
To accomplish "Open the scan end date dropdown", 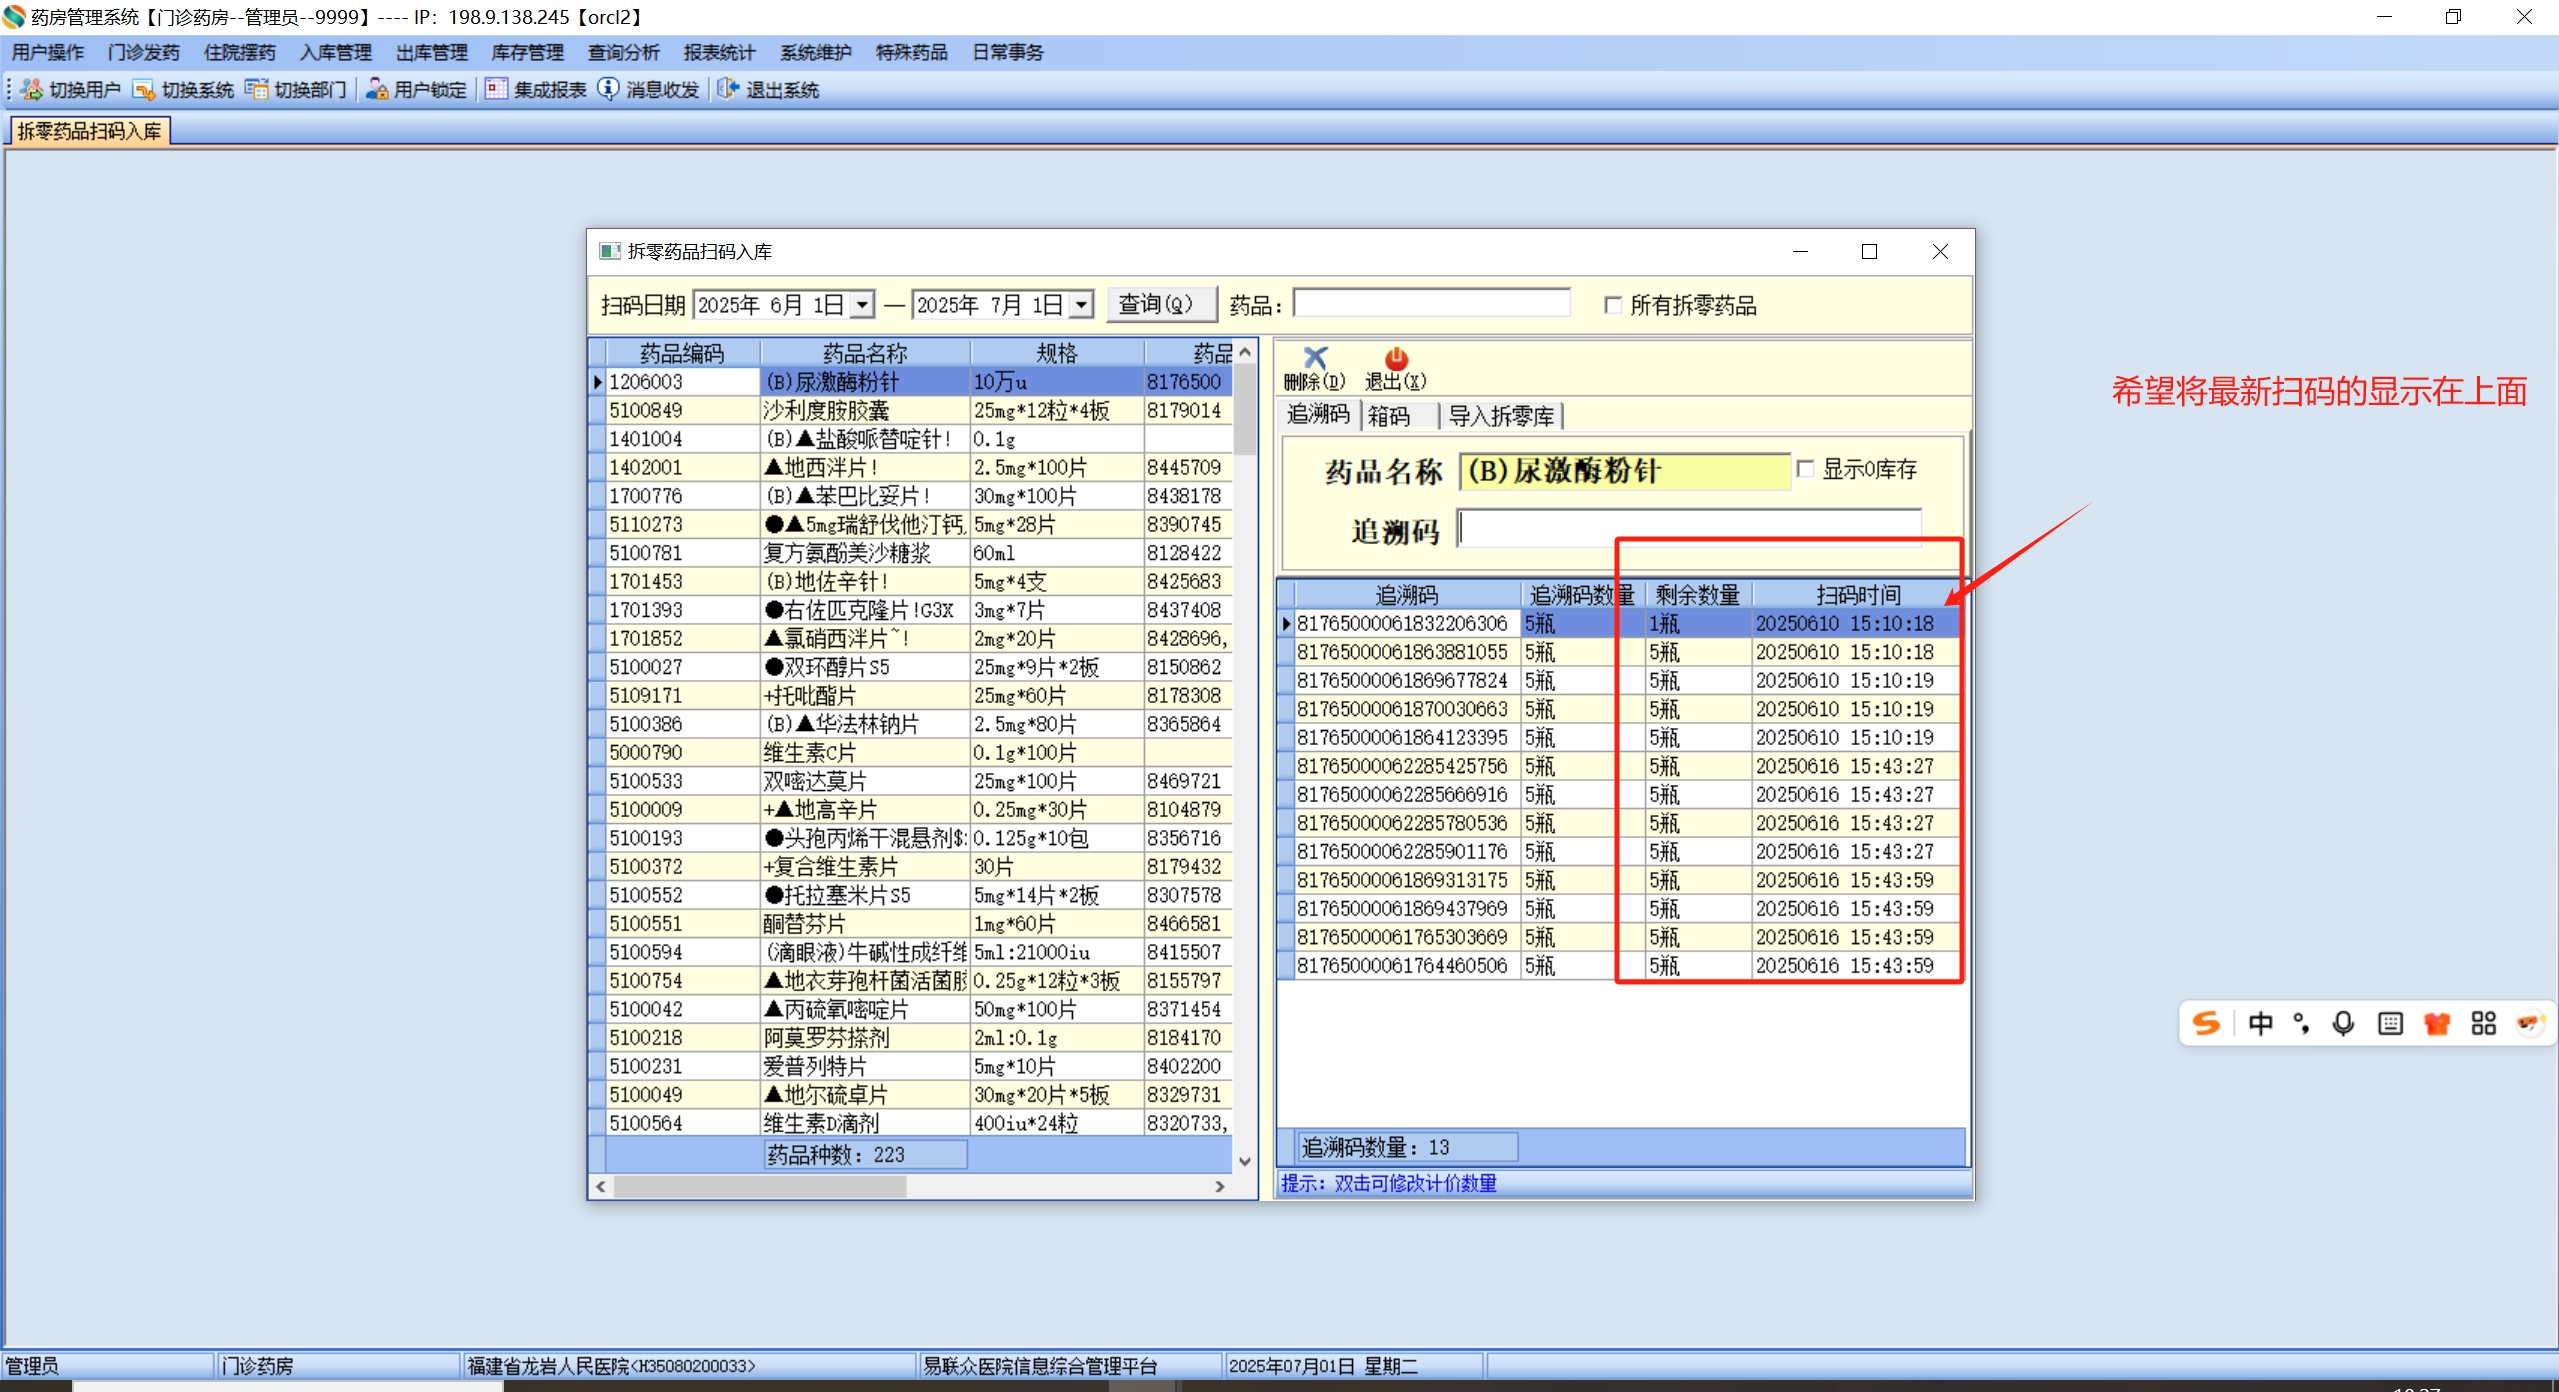I will pos(1081,305).
